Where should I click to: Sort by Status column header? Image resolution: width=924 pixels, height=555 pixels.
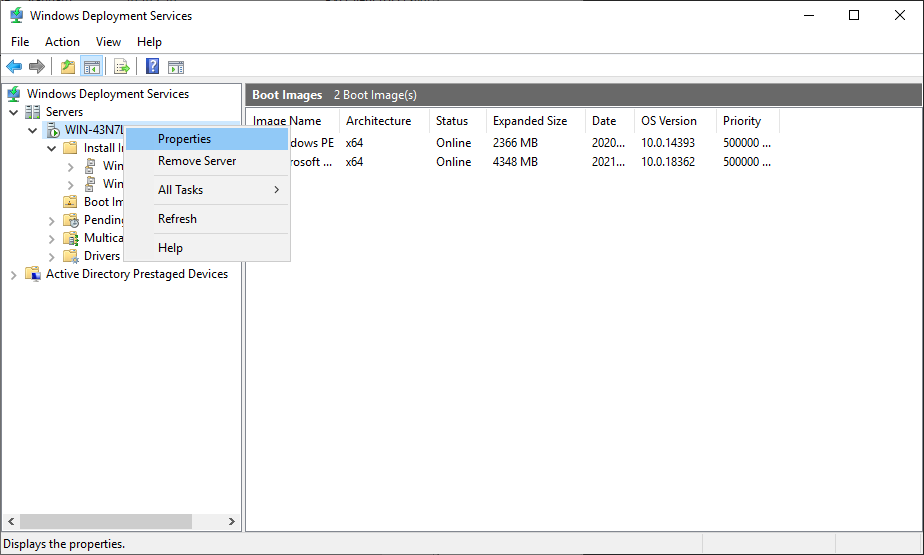(x=458, y=121)
